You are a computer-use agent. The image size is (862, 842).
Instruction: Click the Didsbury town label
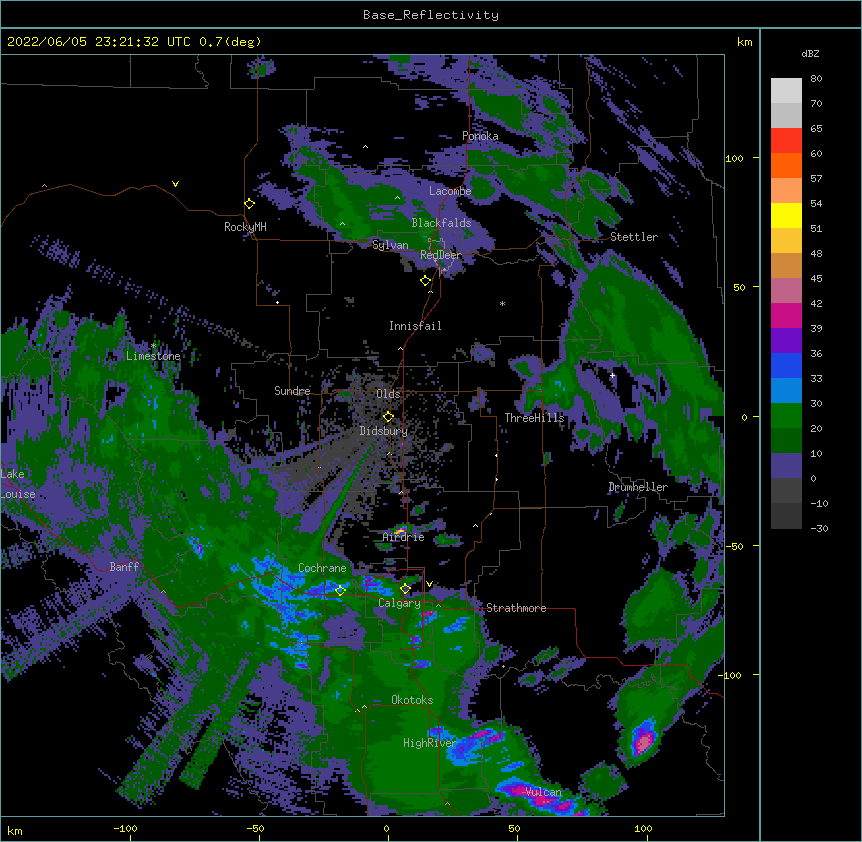(x=384, y=431)
